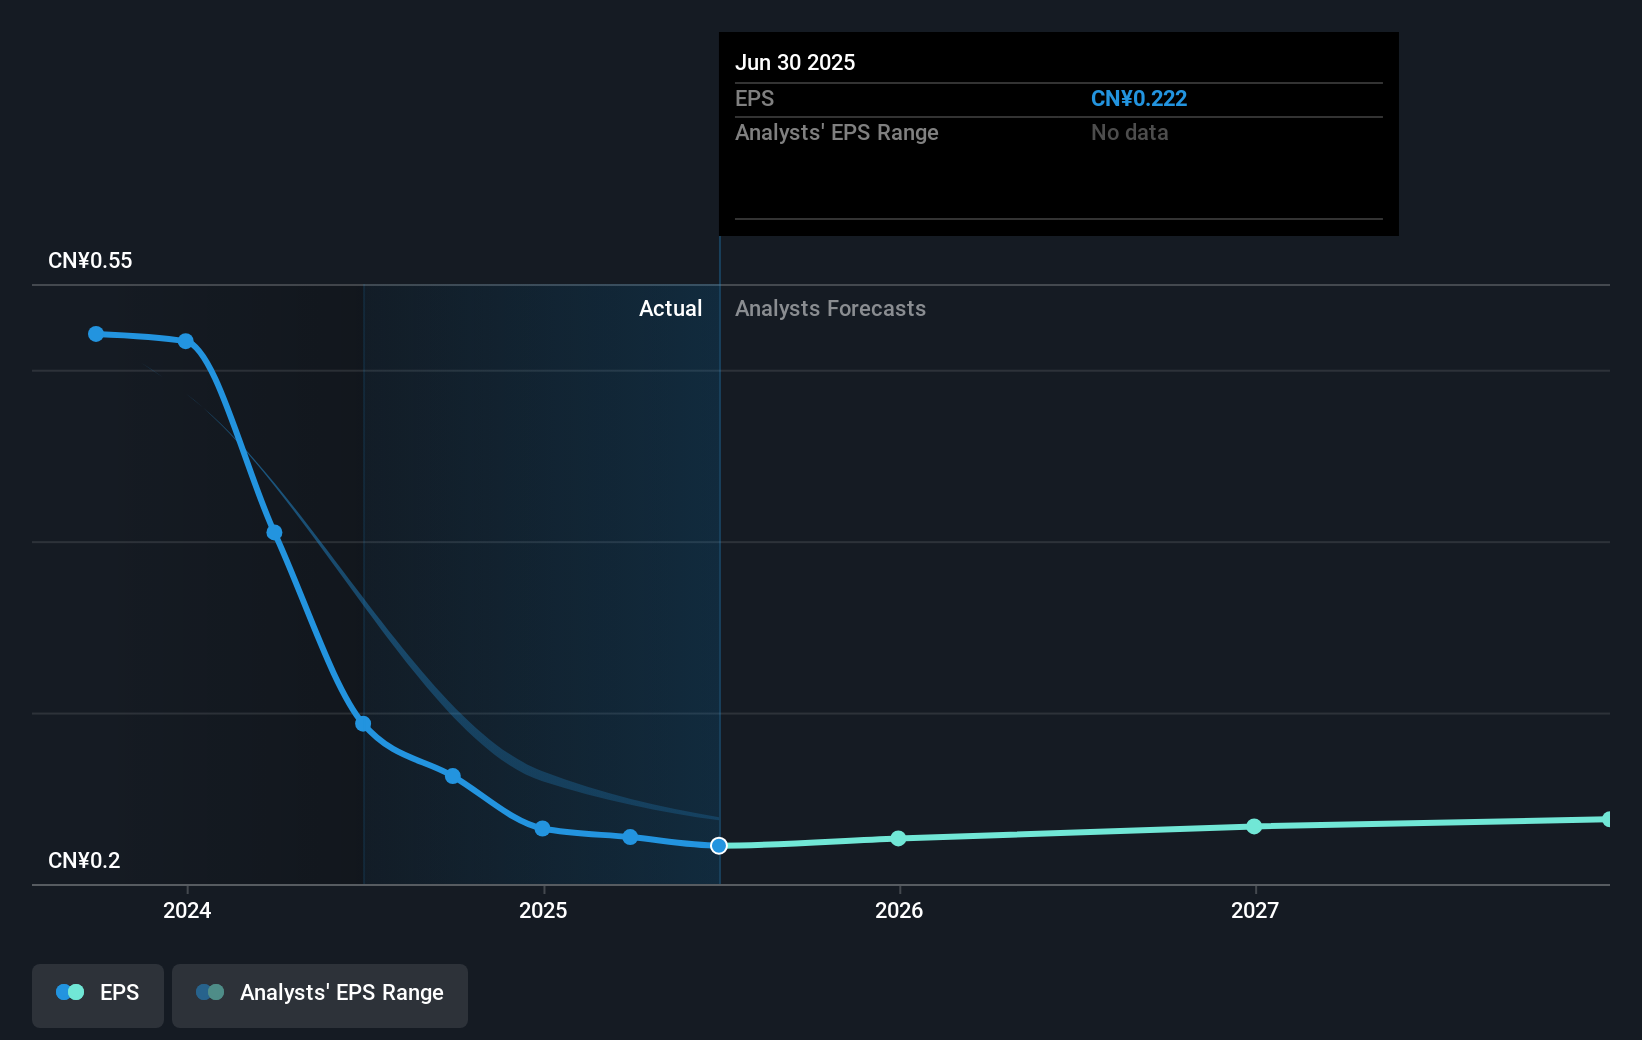Select the Jun 30 2025 highlighted data point
Image resolution: width=1642 pixels, height=1040 pixels.
tap(719, 846)
